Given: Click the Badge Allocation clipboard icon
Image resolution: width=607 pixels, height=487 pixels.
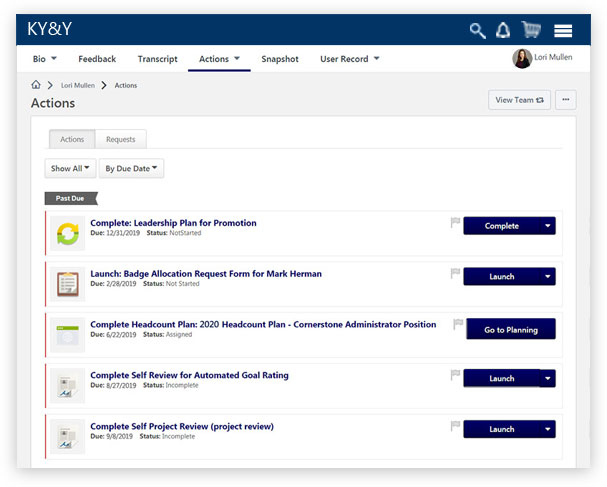Looking at the screenshot, I should tap(68, 284).
